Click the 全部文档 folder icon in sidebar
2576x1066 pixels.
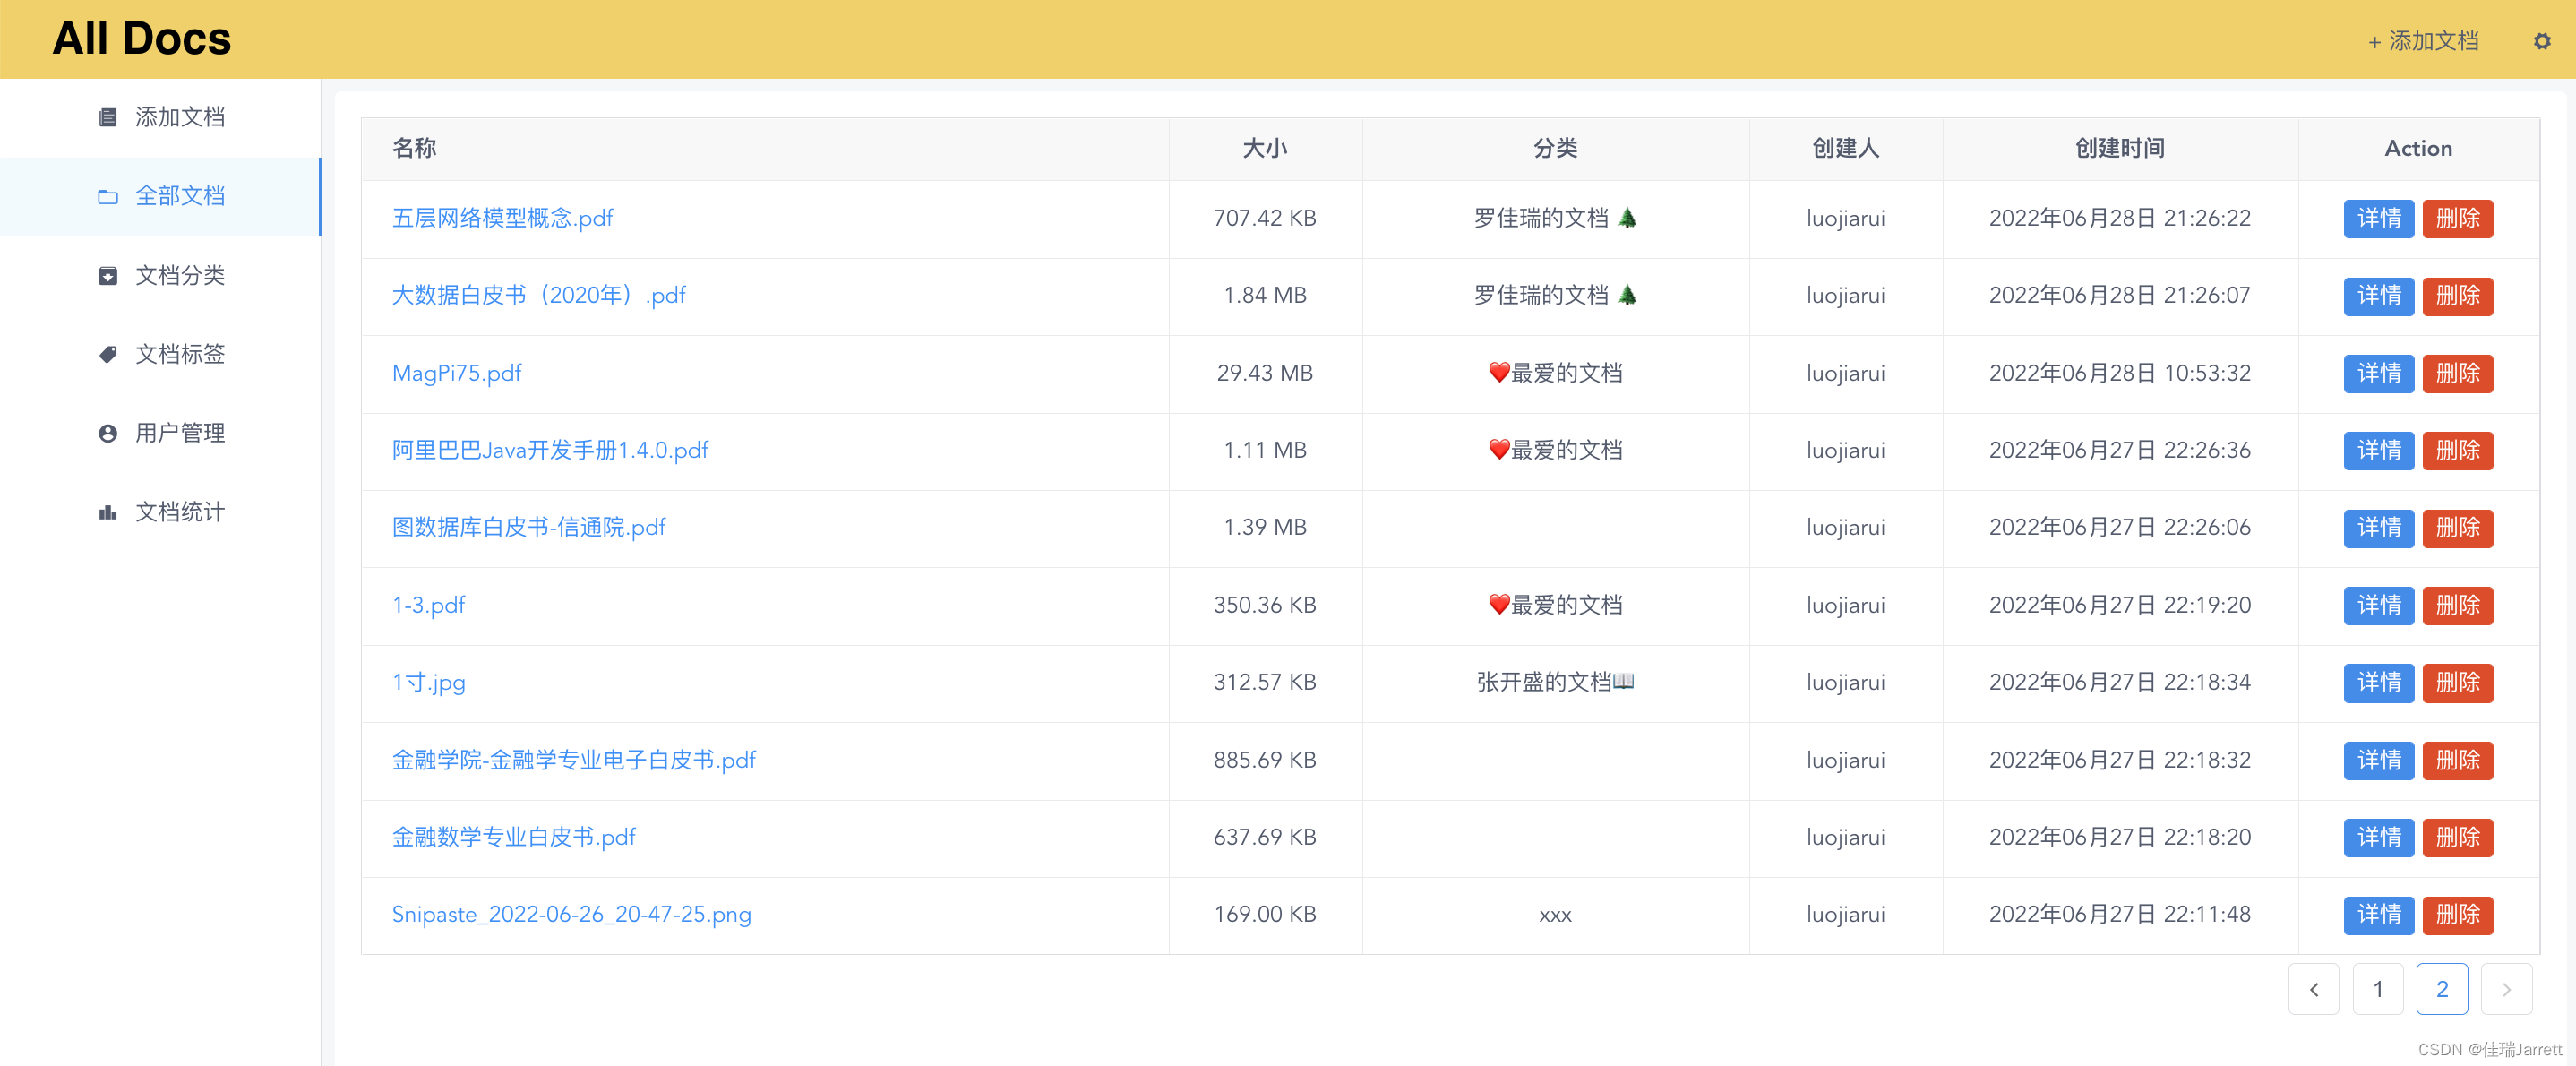point(108,196)
